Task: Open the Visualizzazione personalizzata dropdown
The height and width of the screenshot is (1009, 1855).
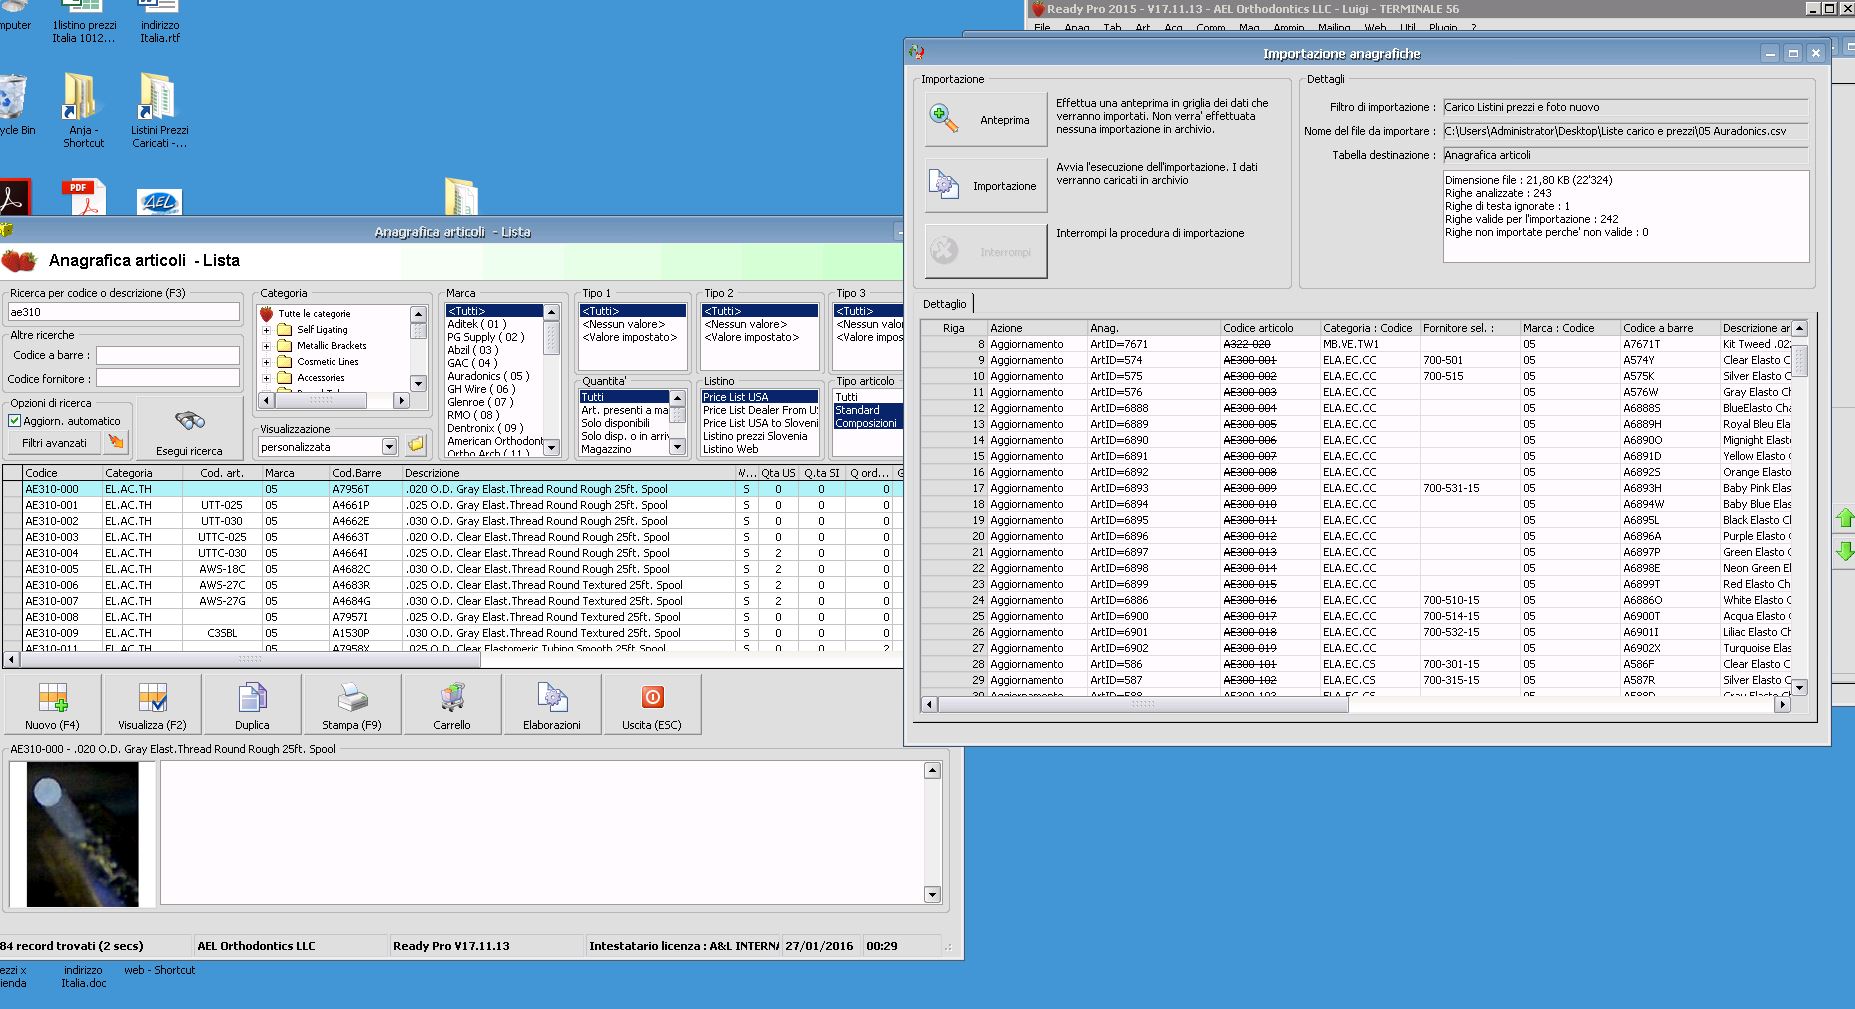Action: tap(389, 447)
